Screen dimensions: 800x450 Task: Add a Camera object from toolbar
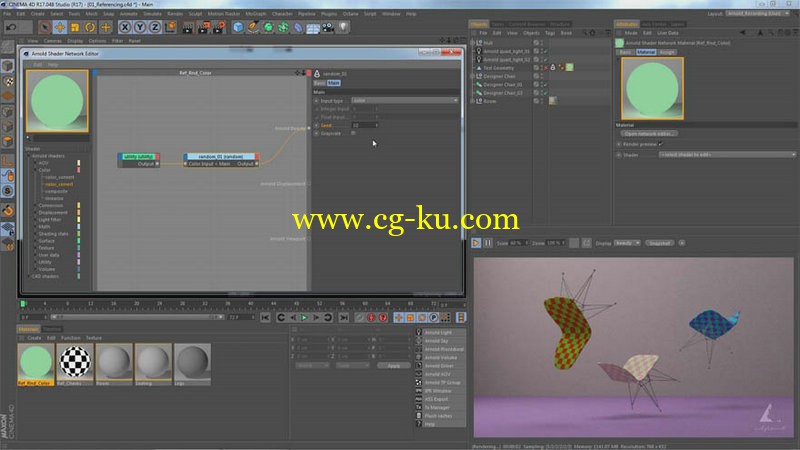tap(328, 27)
